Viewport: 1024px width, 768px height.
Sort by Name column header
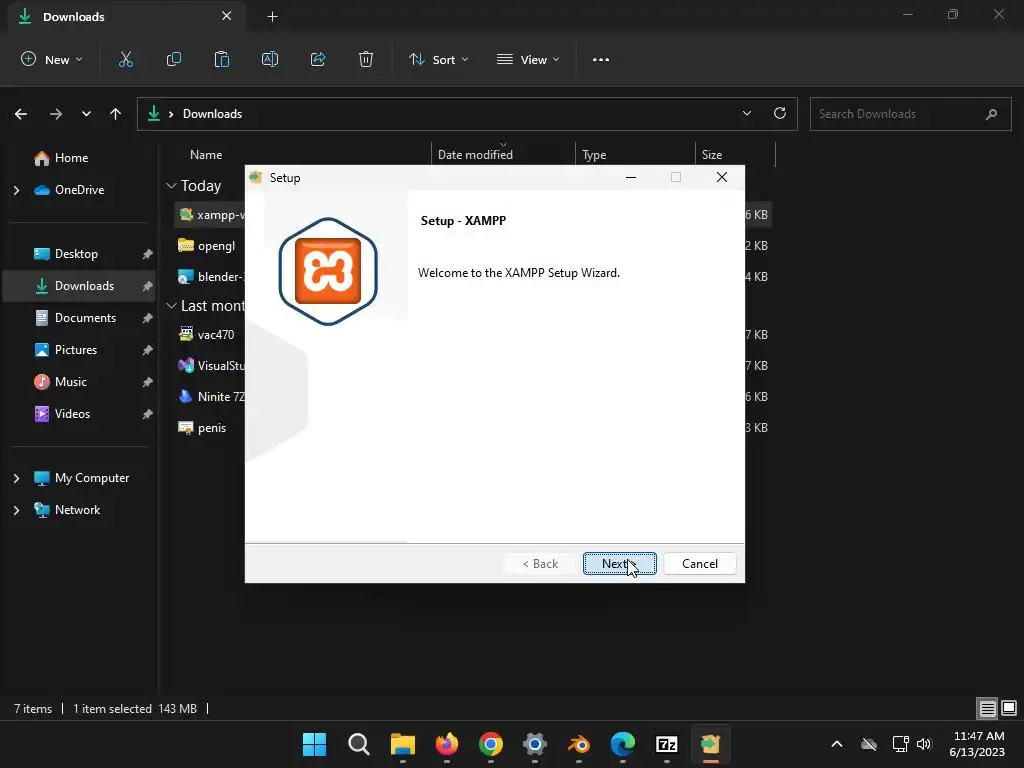[206, 155]
